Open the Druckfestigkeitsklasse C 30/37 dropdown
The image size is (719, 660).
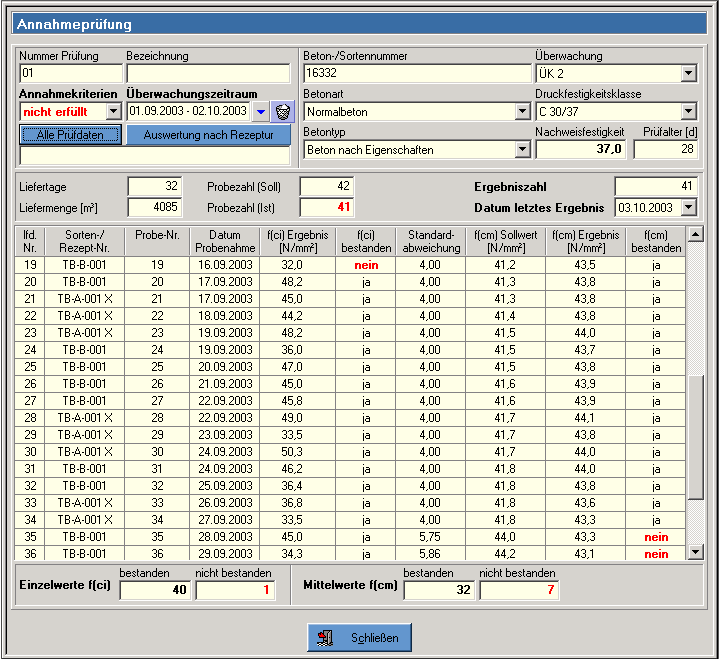point(688,111)
